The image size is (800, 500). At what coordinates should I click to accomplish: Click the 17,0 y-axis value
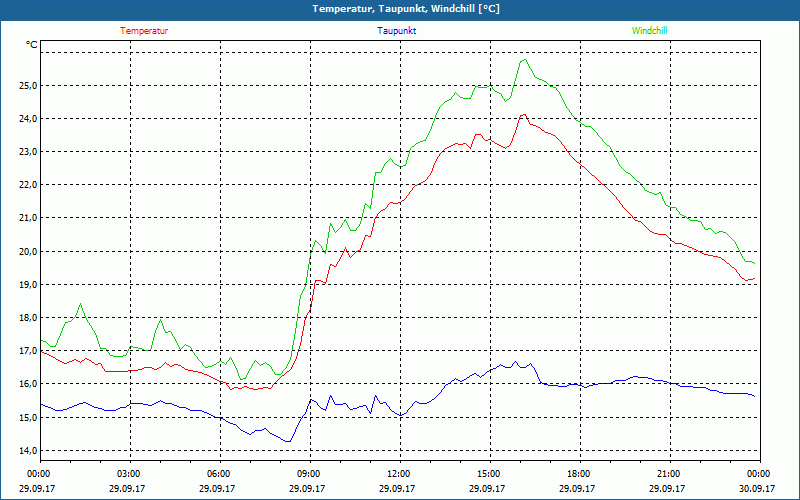[x=28, y=351]
